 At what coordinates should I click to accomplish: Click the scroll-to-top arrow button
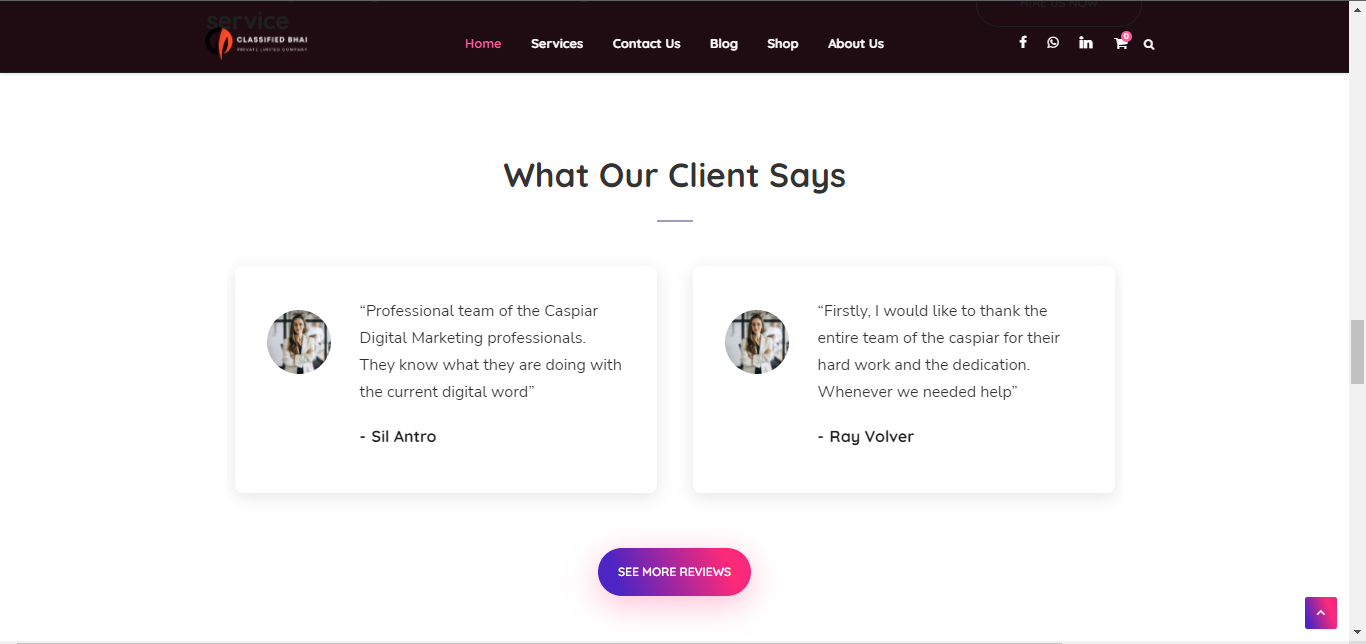coord(1320,612)
